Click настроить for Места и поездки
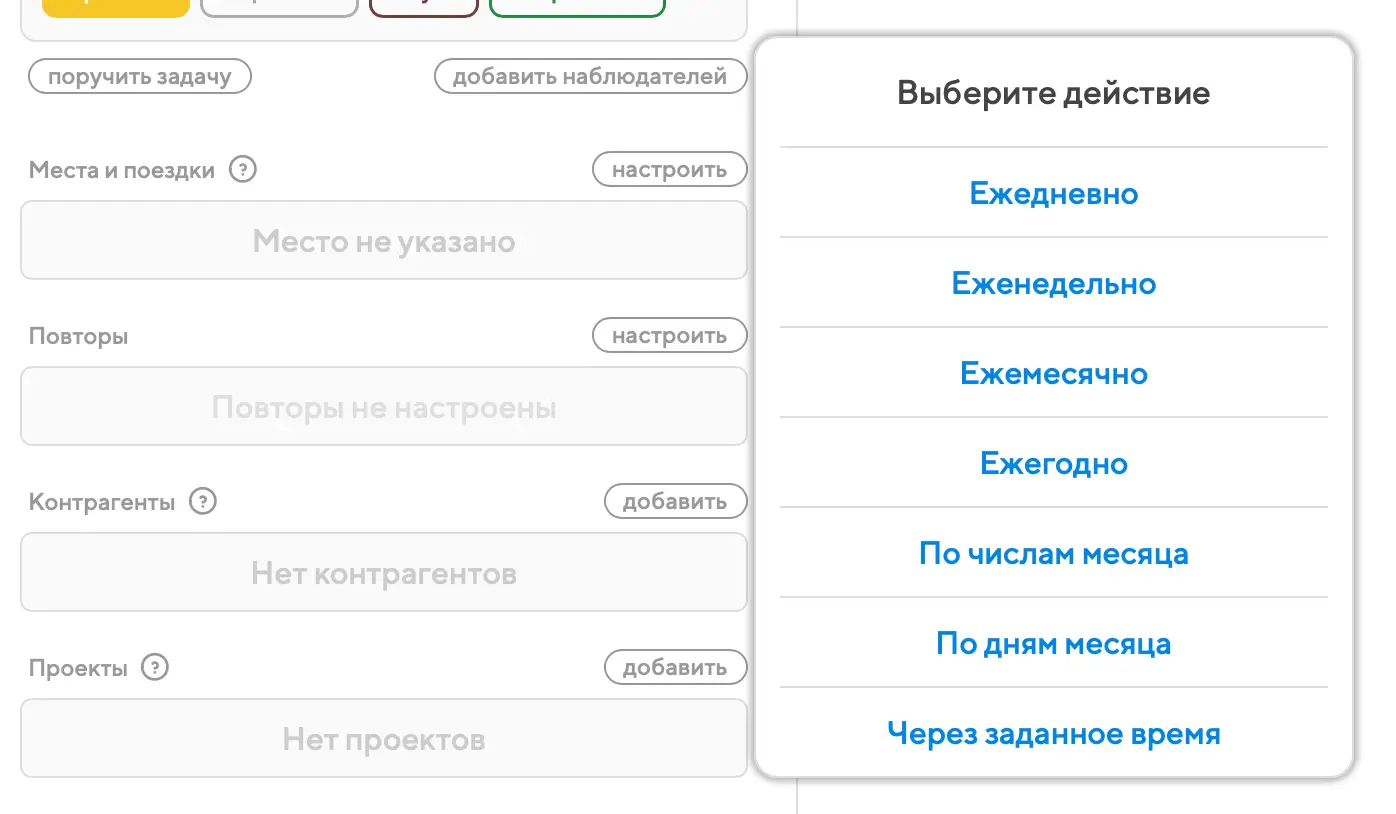The image size is (1396, 814). [x=669, y=169]
